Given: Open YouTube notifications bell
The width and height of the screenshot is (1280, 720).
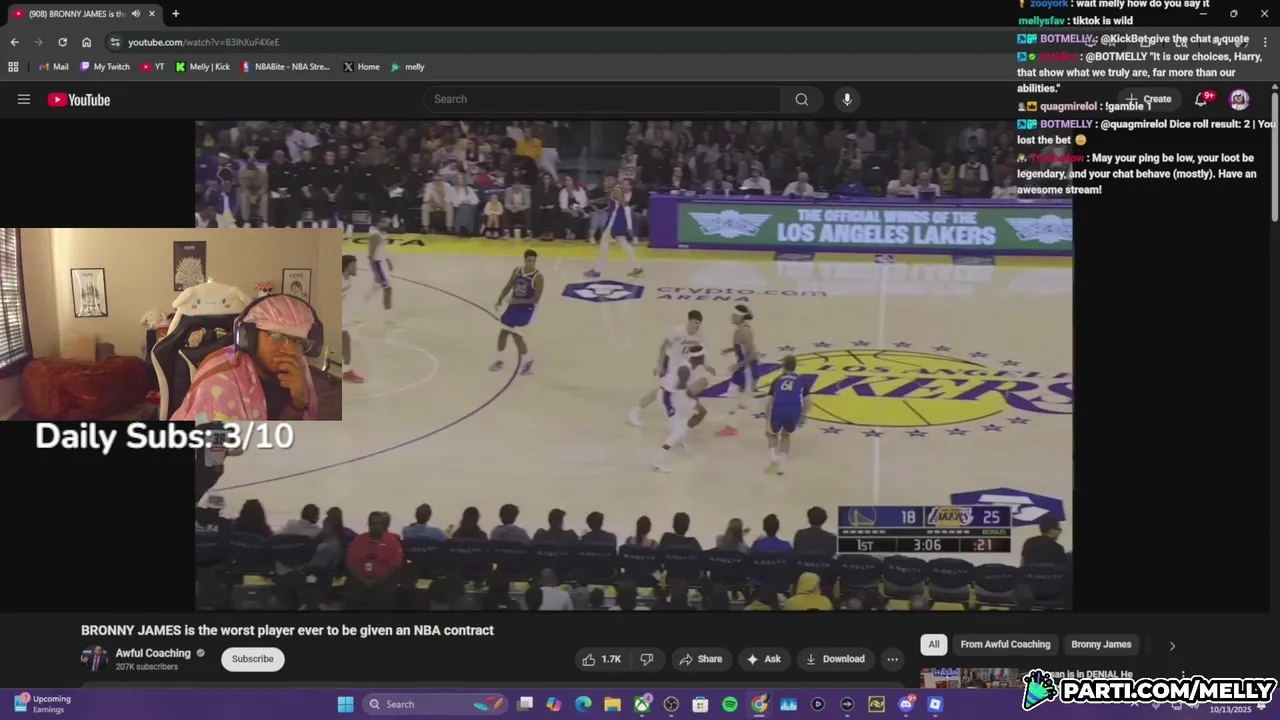Looking at the screenshot, I should (1202, 99).
